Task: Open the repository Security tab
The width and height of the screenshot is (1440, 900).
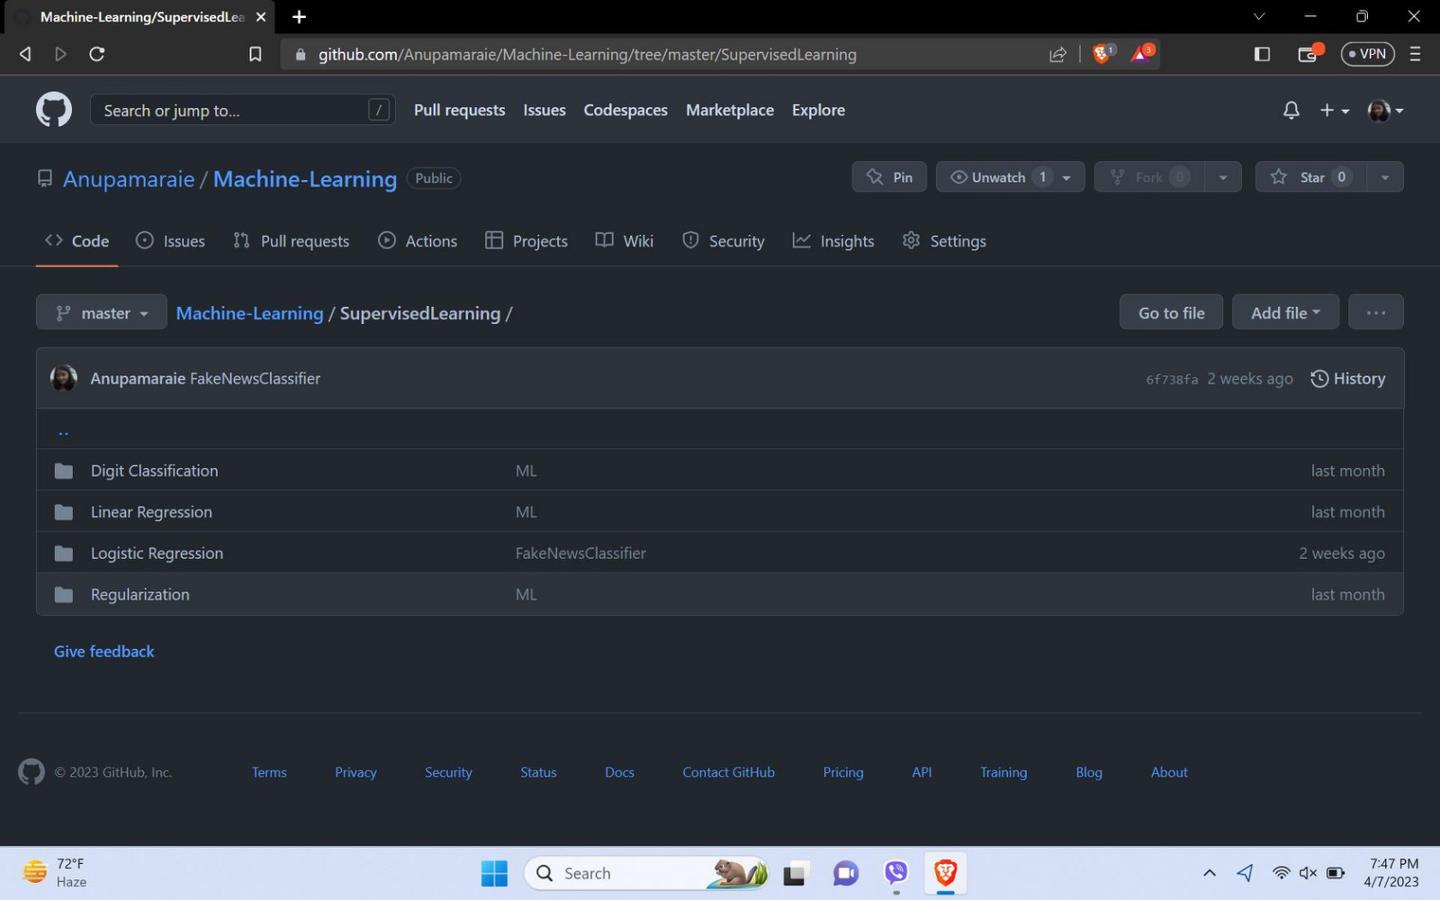Action: [x=723, y=241]
